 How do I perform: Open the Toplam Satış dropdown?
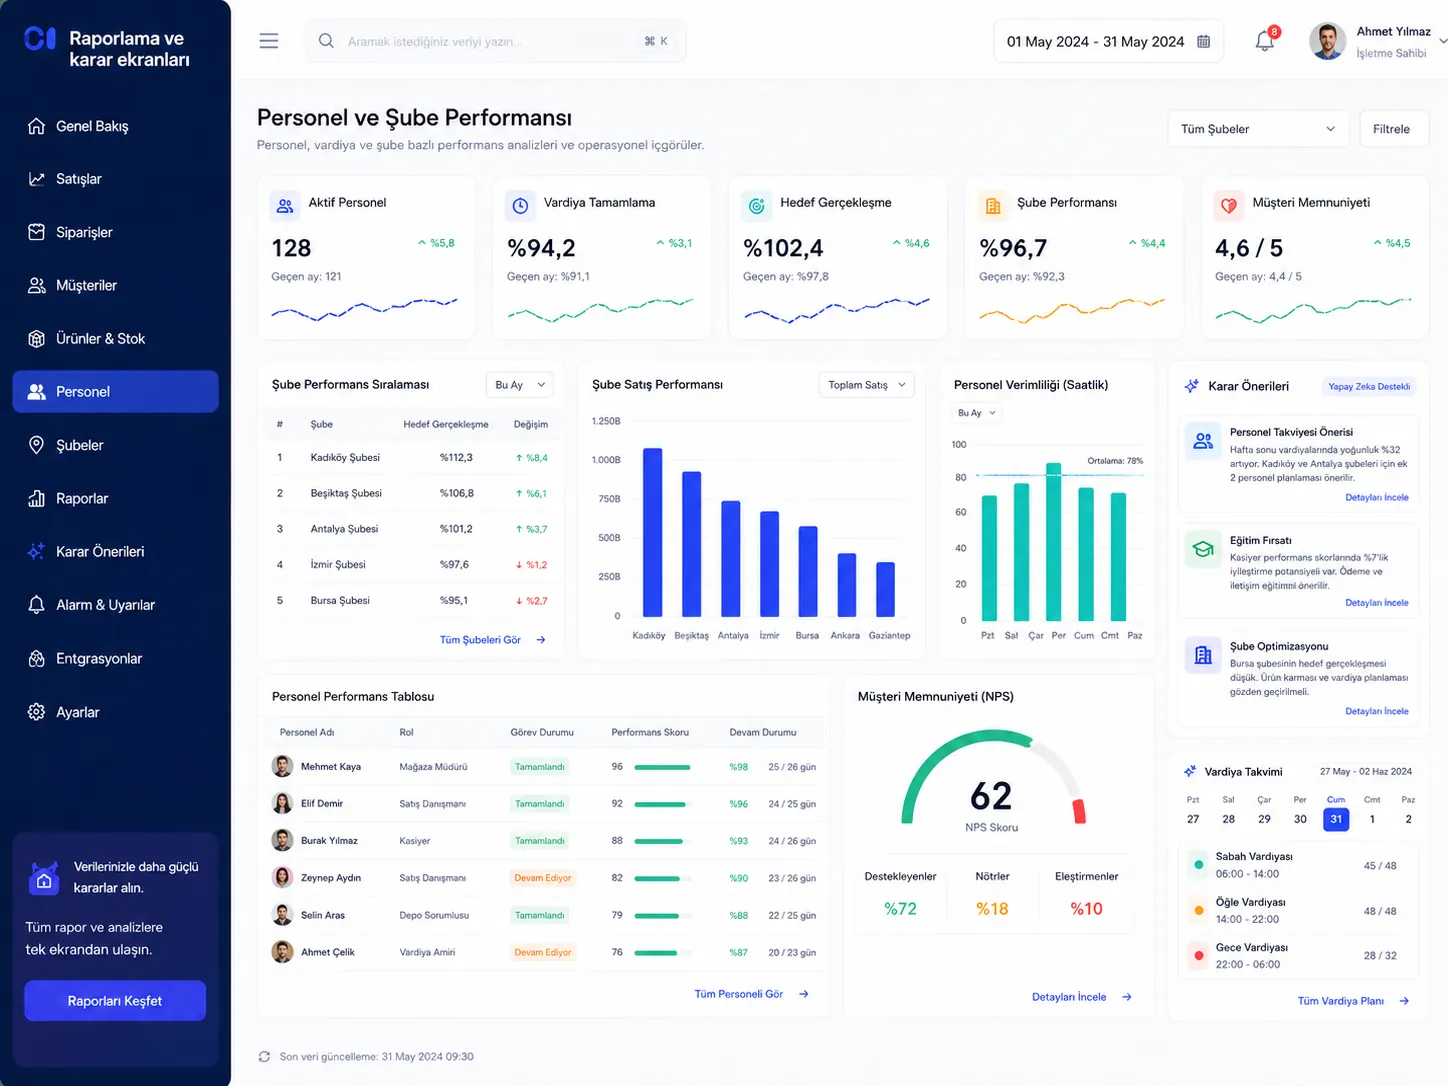coord(867,385)
